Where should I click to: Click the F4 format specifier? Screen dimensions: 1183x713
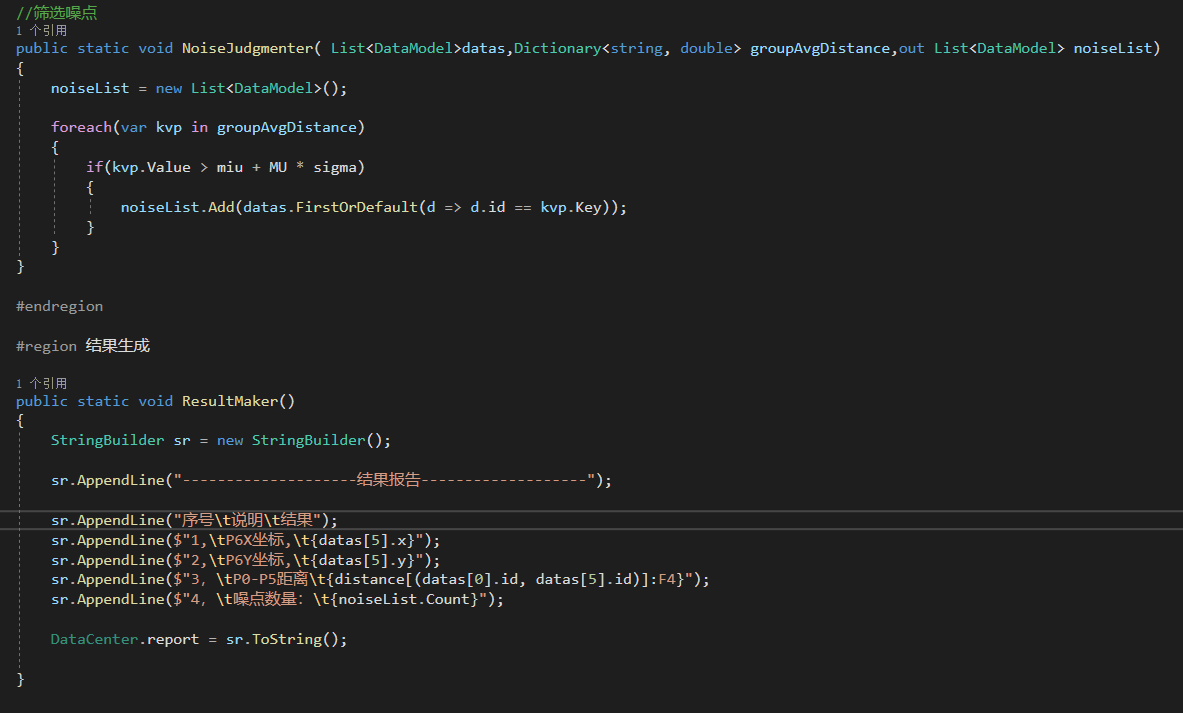click(667, 579)
